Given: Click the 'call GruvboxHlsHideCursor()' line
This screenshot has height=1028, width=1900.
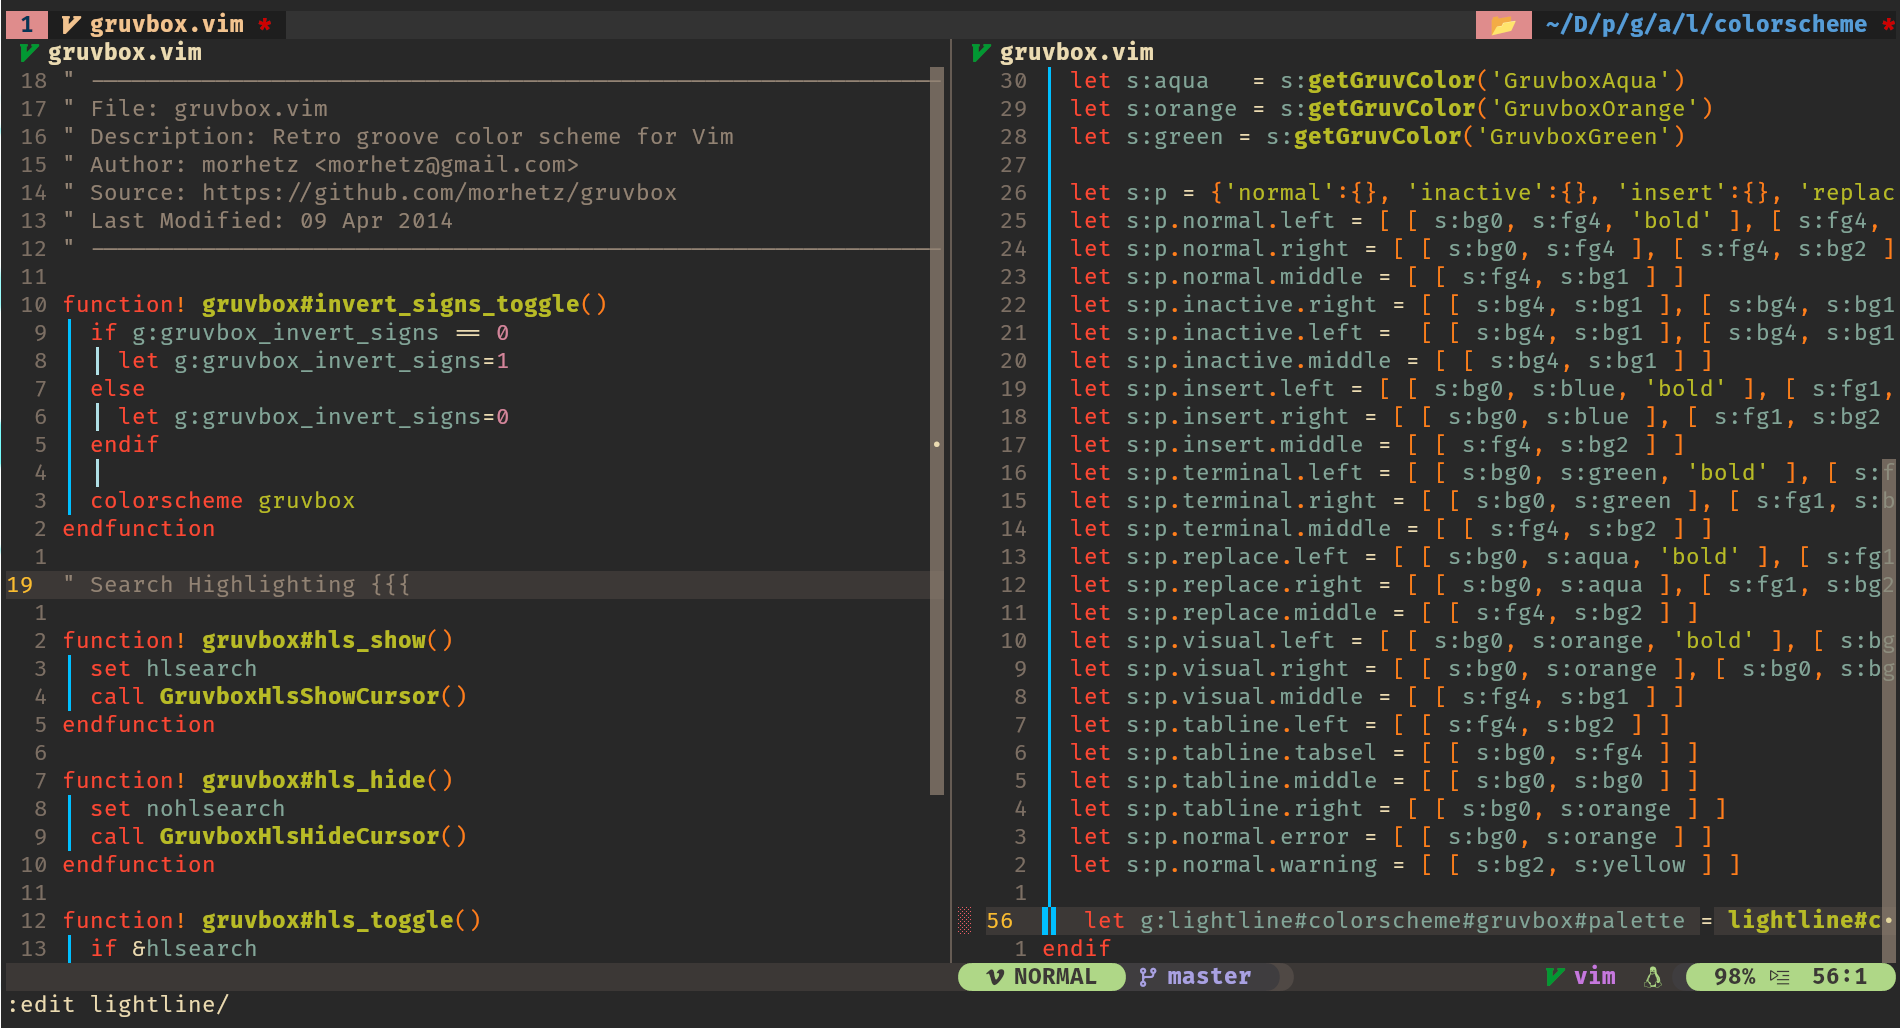Looking at the screenshot, I should [x=278, y=836].
